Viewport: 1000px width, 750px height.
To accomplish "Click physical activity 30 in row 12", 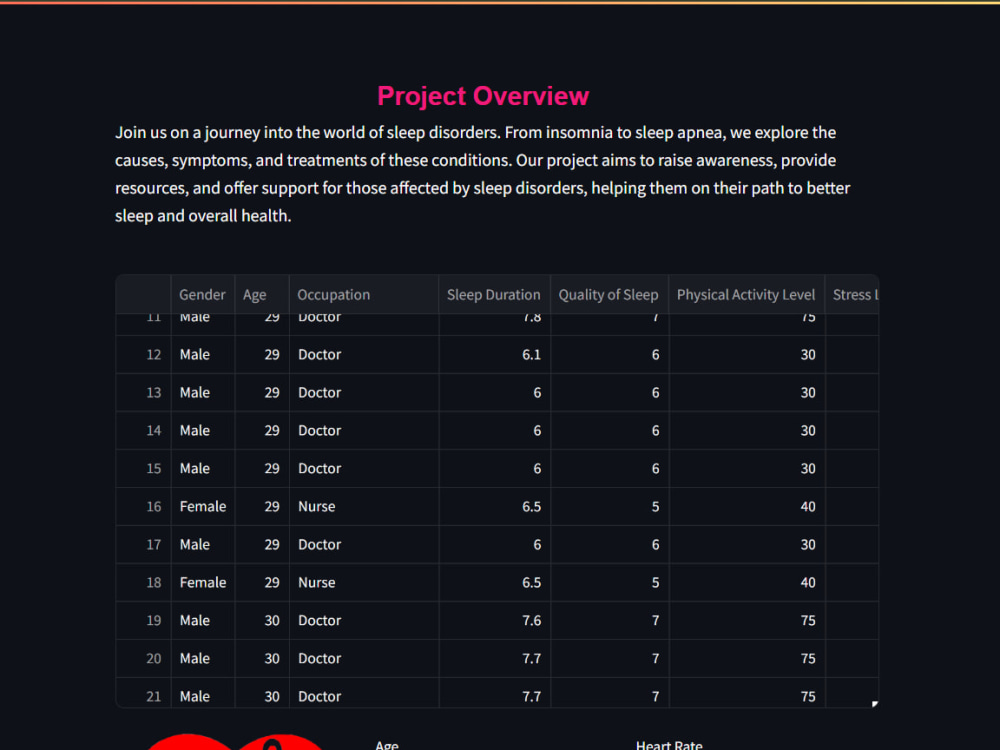I will 747,355.
